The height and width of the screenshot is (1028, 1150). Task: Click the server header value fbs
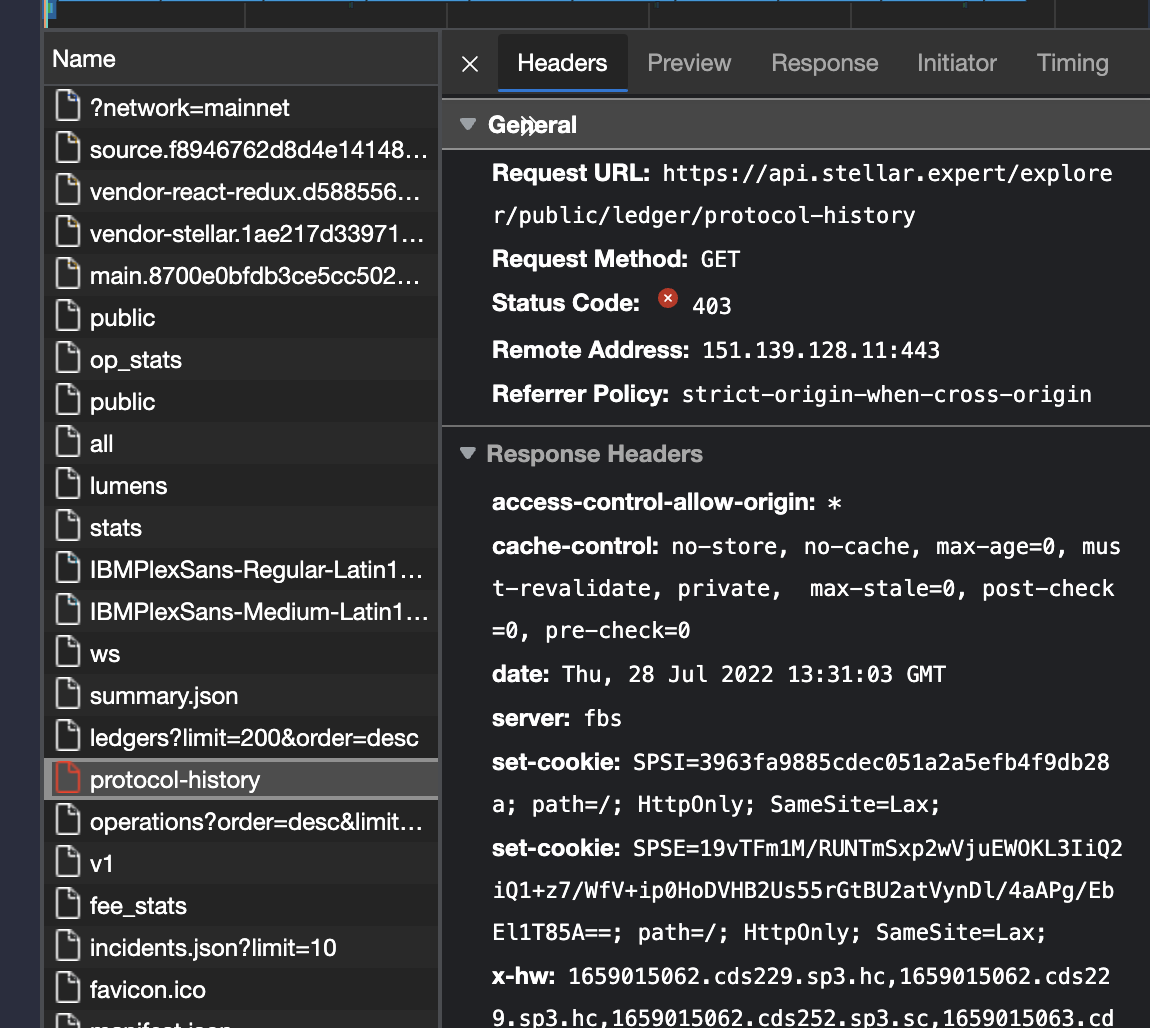pyautogui.click(x=603, y=719)
